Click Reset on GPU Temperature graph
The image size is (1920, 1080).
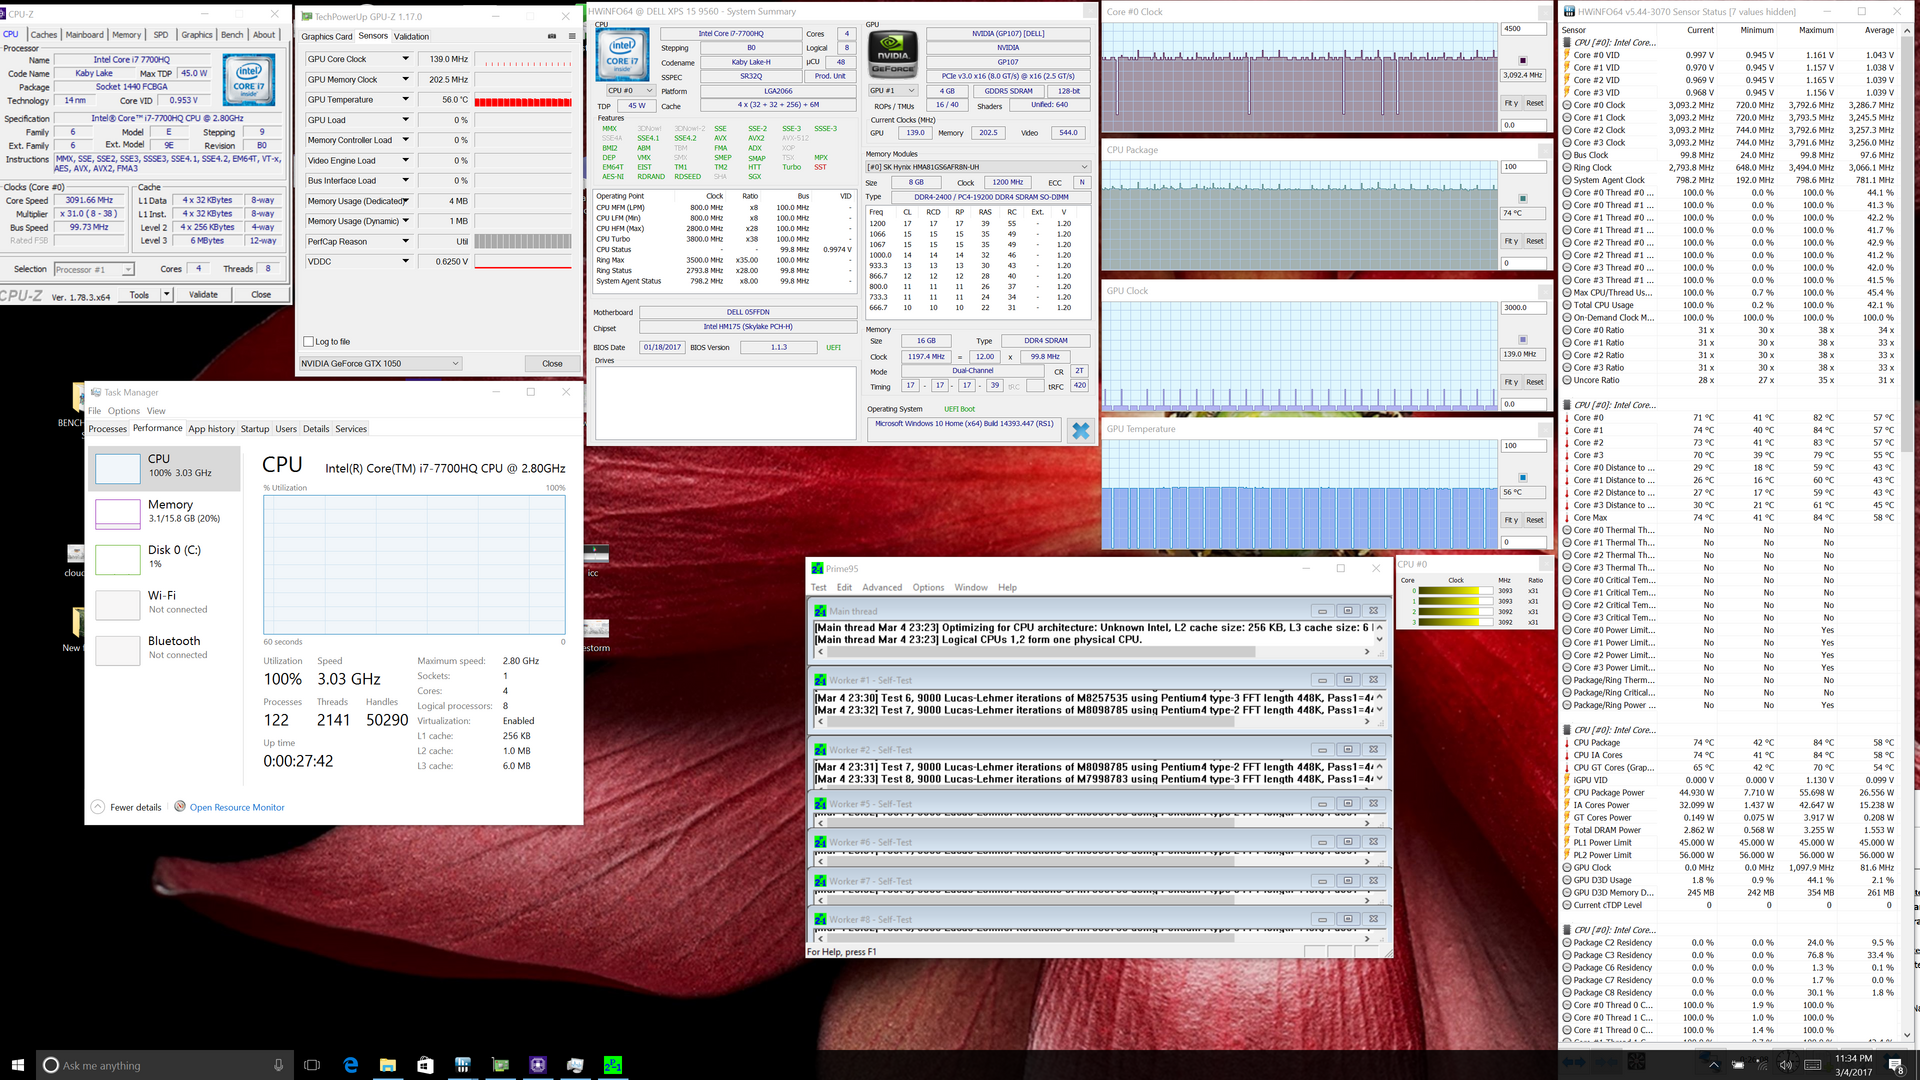tap(1535, 520)
